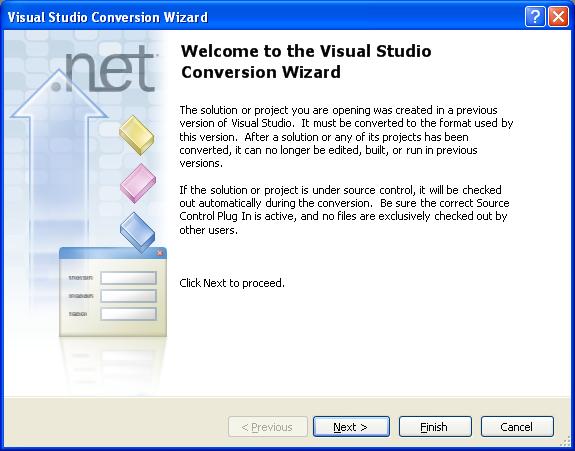Click the second field in form illustration

tap(128, 296)
